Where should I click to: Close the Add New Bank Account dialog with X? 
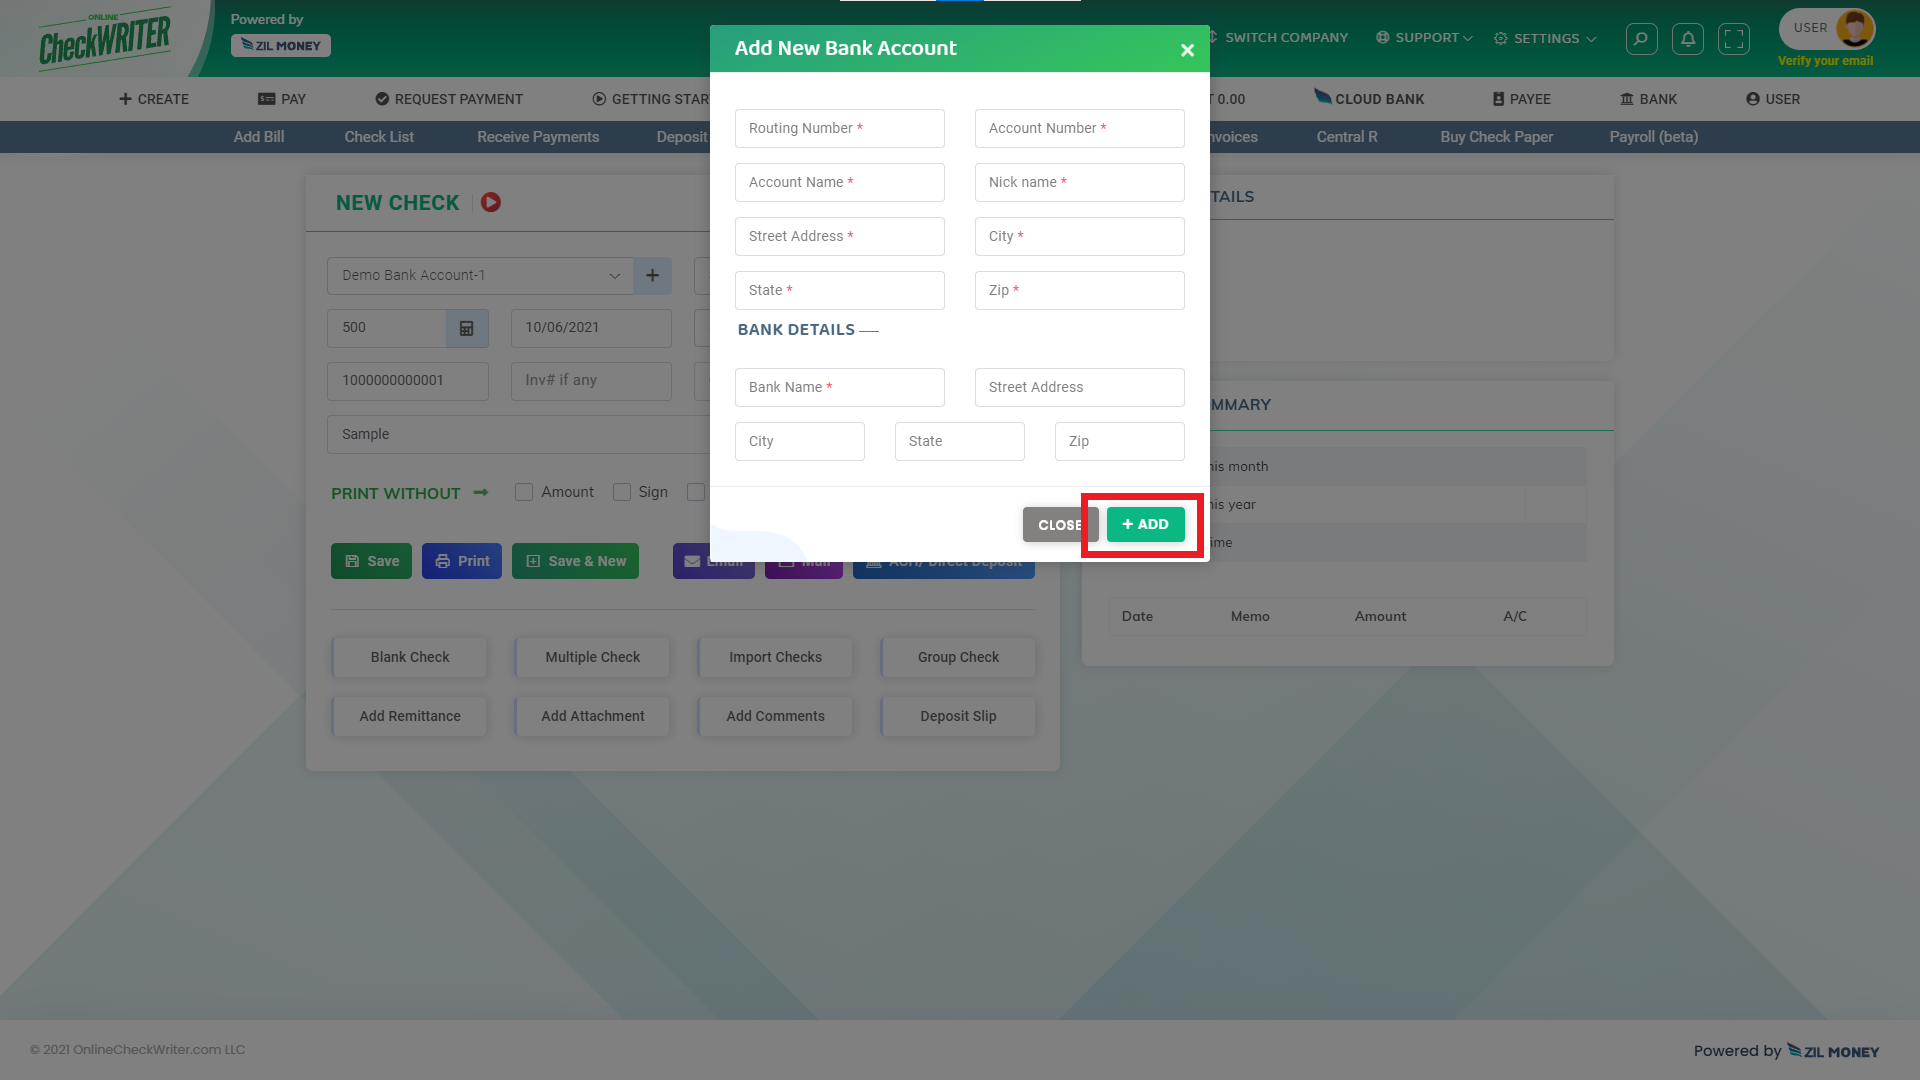1187,50
